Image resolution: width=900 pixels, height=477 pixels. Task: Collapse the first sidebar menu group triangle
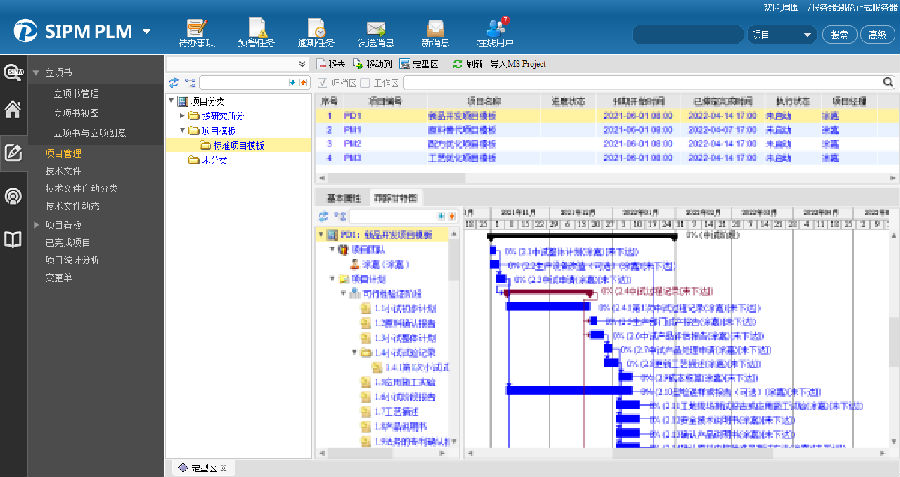[x=36, y=73]
